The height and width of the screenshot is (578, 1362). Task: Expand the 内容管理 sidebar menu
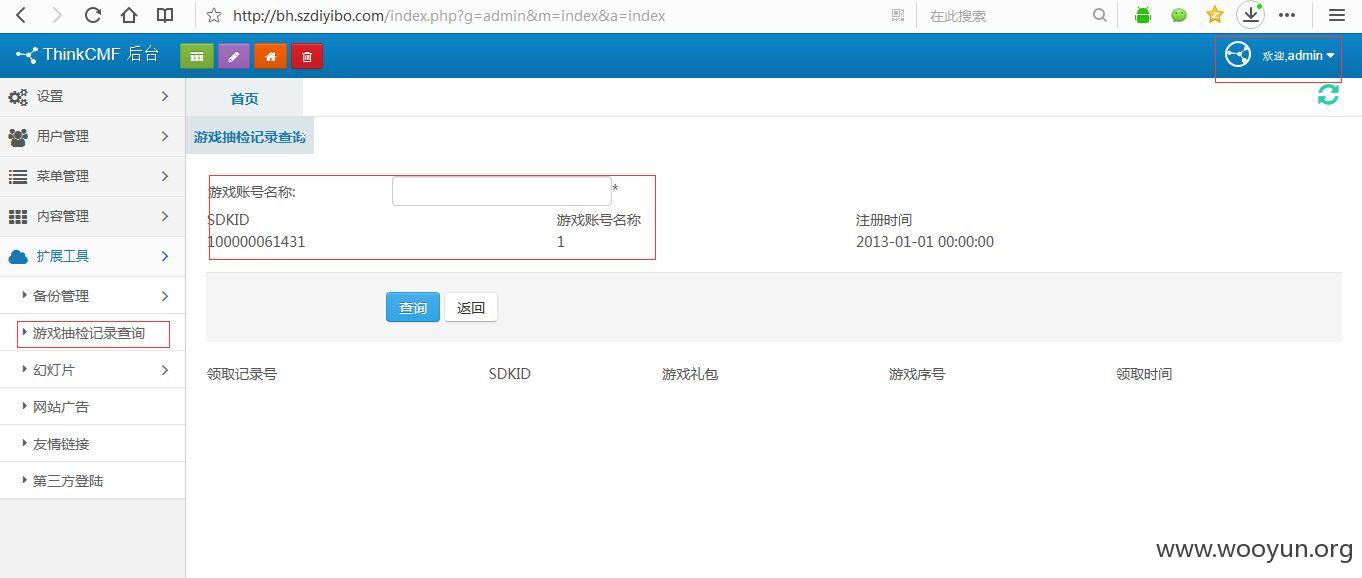coord(92,217)
